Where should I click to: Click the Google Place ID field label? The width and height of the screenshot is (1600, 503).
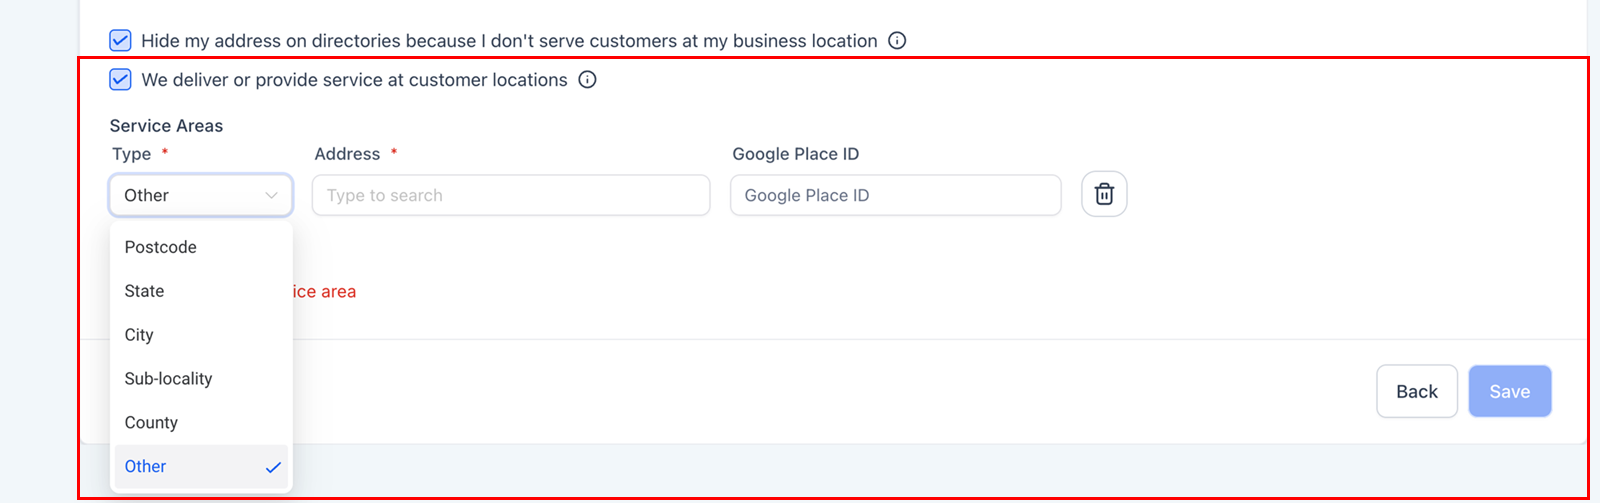[796, 154]
